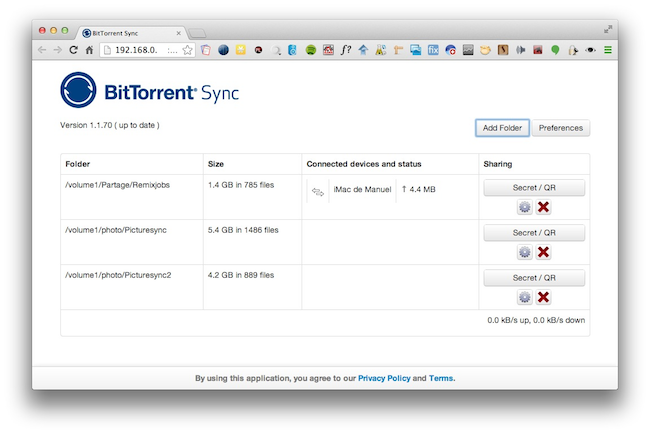
Task: Click the 4.4 MB upload status
Action: point(419,189)
